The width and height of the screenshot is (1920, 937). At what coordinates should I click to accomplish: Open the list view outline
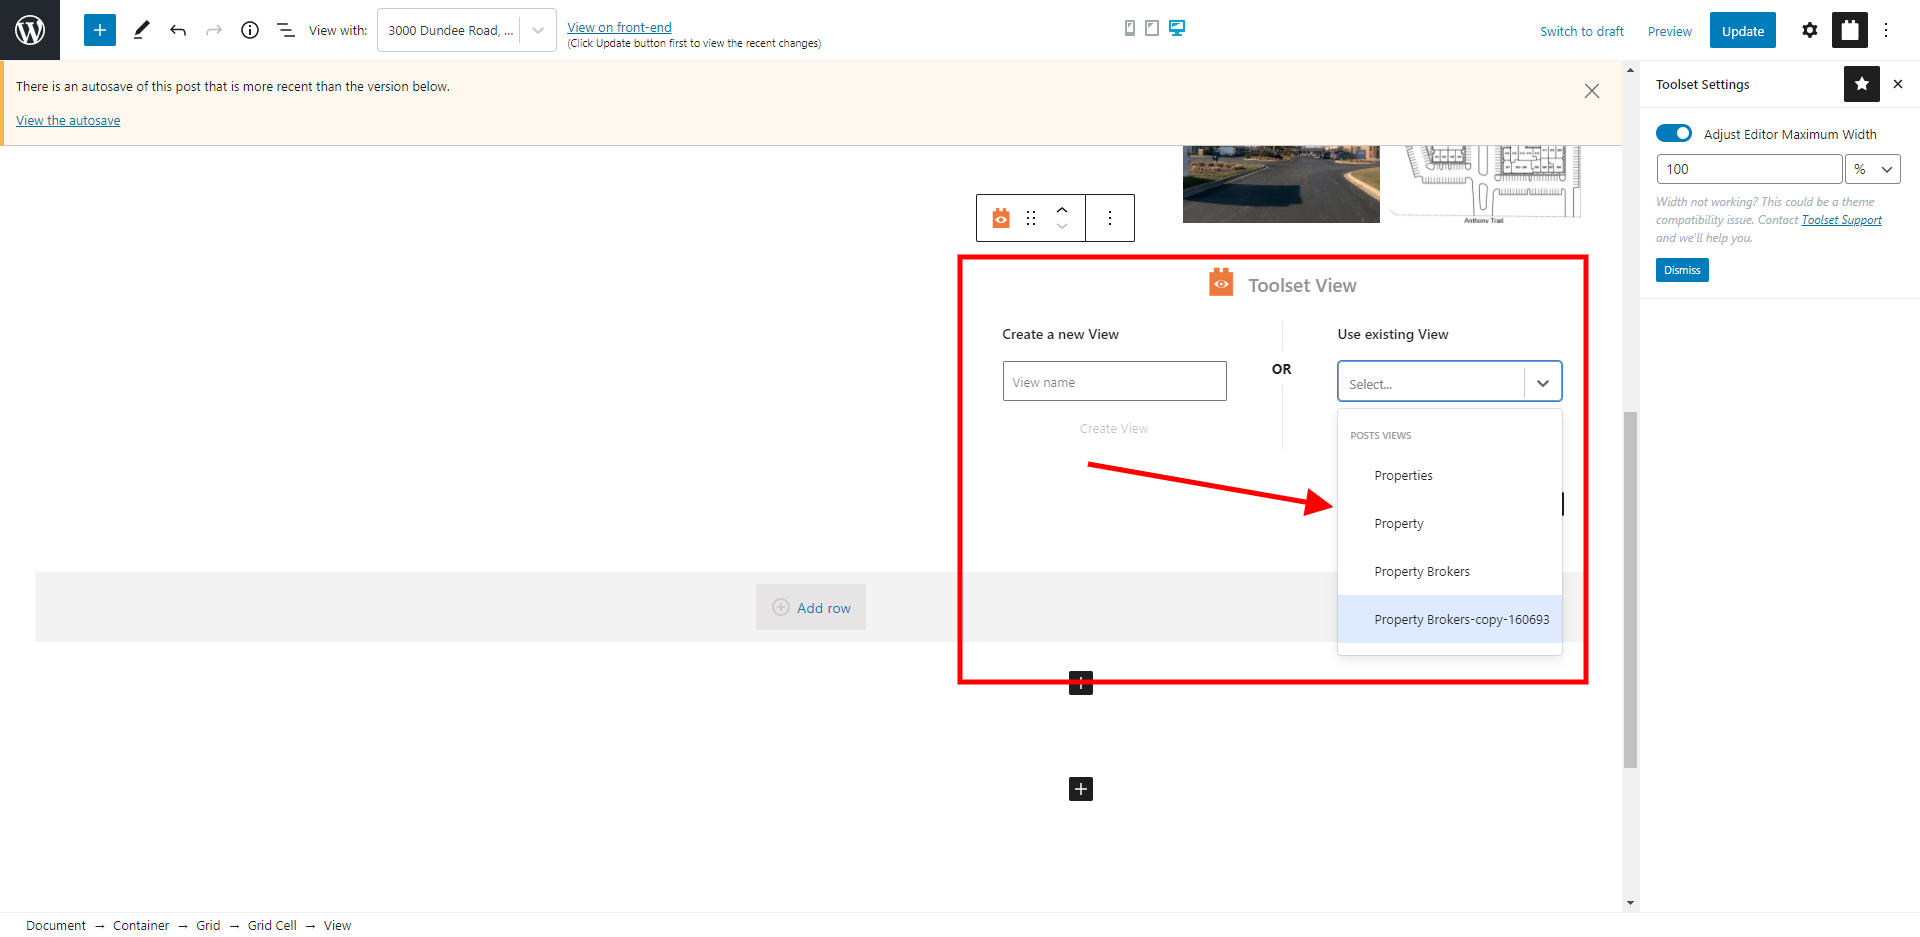(286, 30)
